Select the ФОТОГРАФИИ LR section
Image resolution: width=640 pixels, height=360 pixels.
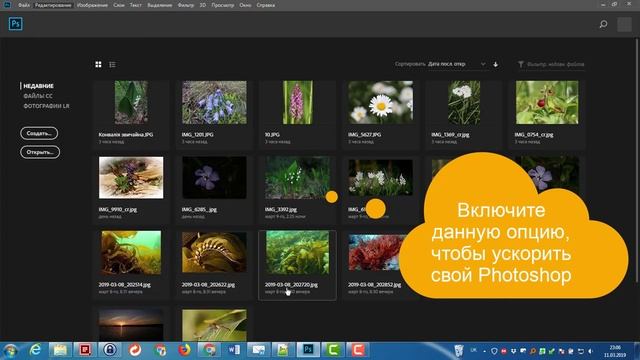point(46,106)
